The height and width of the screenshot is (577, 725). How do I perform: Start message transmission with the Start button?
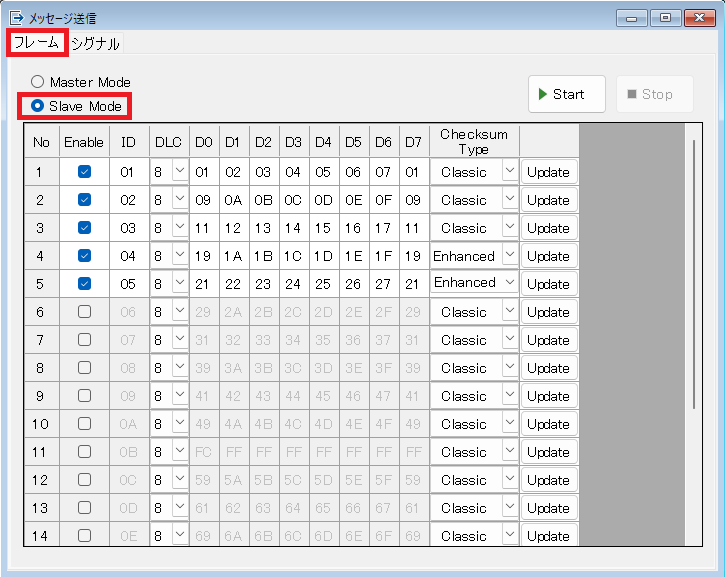click(x=567, y=94)
